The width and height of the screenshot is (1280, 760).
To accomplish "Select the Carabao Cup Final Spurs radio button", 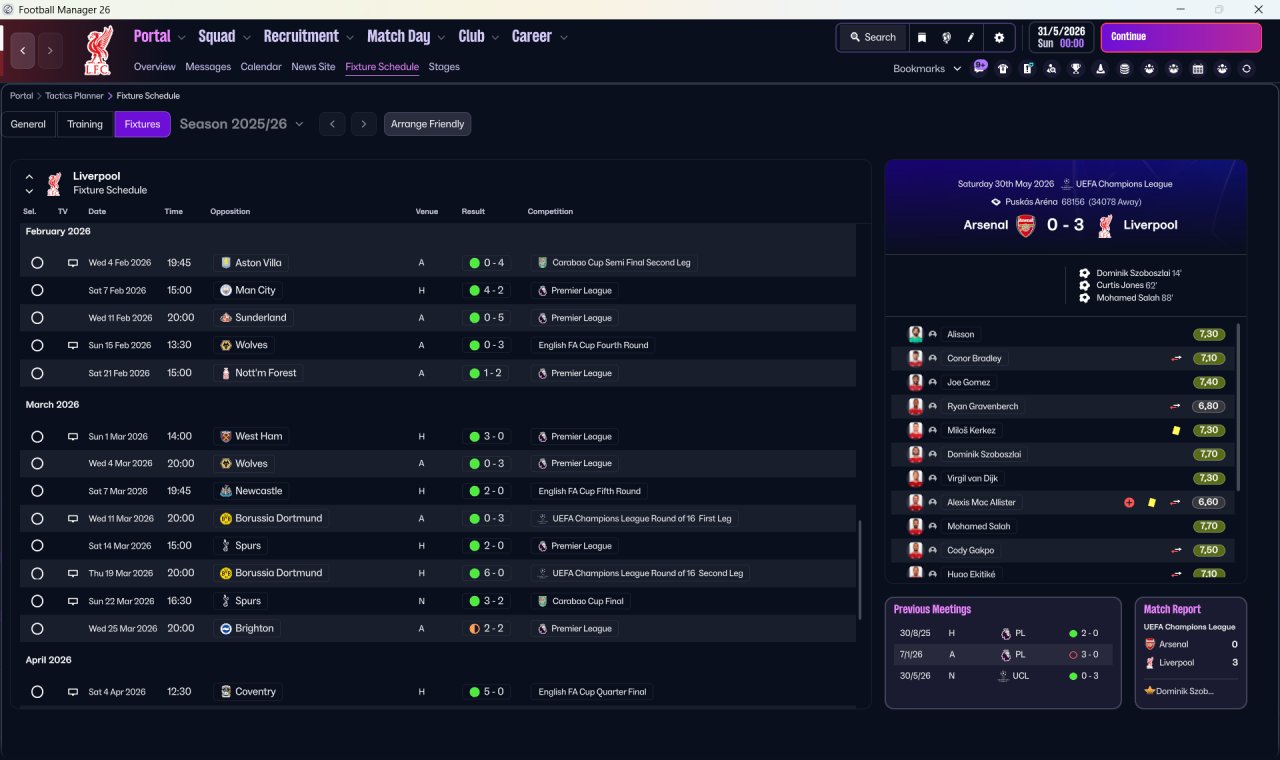I will 37,601.
